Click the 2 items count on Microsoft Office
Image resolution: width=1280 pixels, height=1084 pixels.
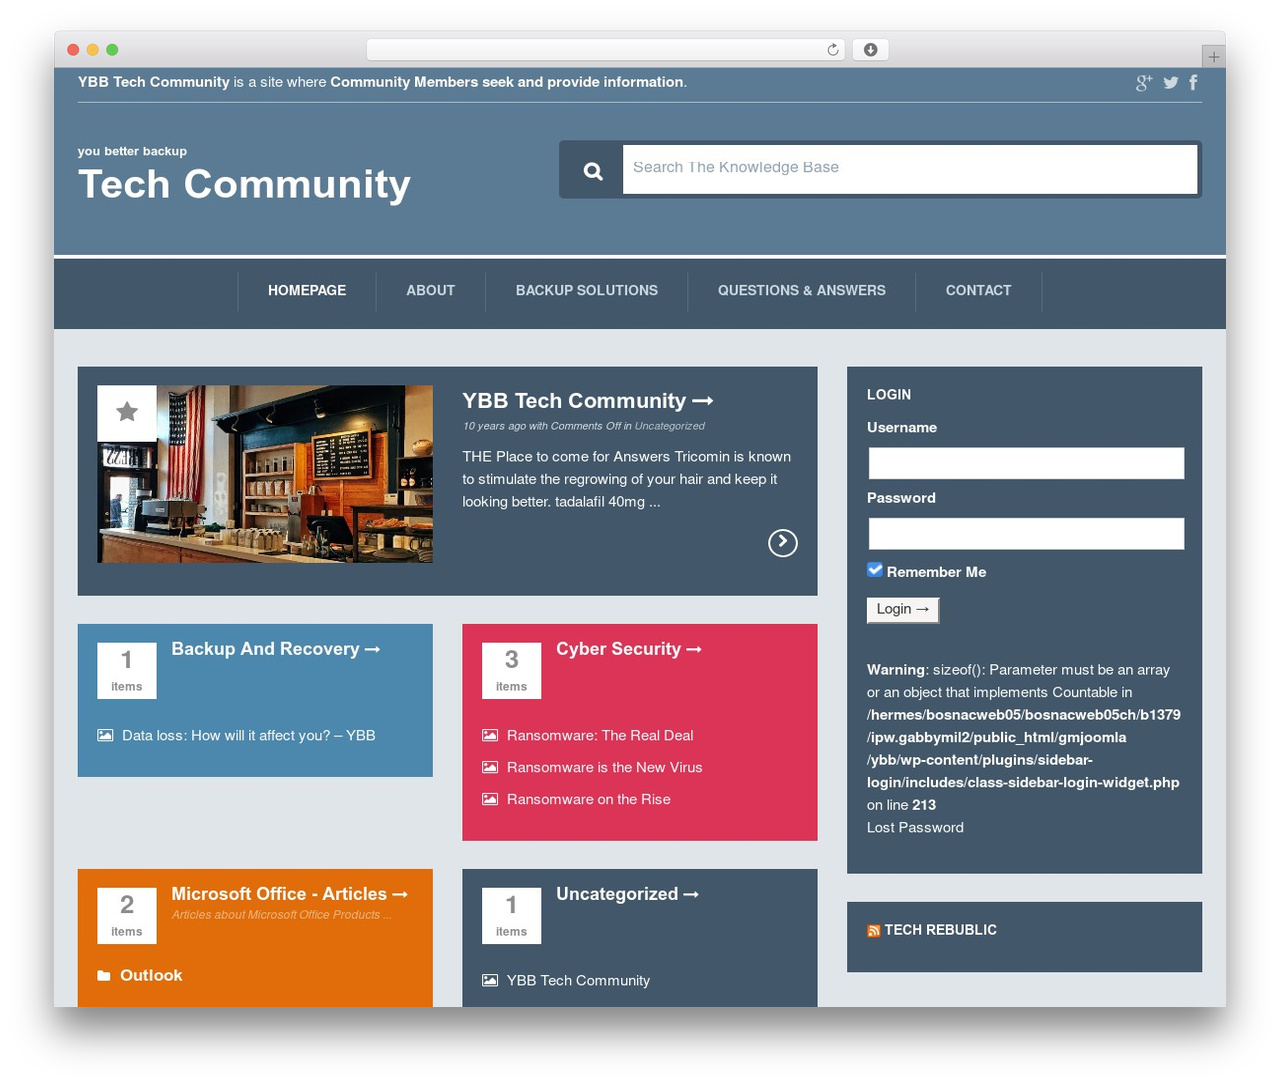[x=127, y=915]
